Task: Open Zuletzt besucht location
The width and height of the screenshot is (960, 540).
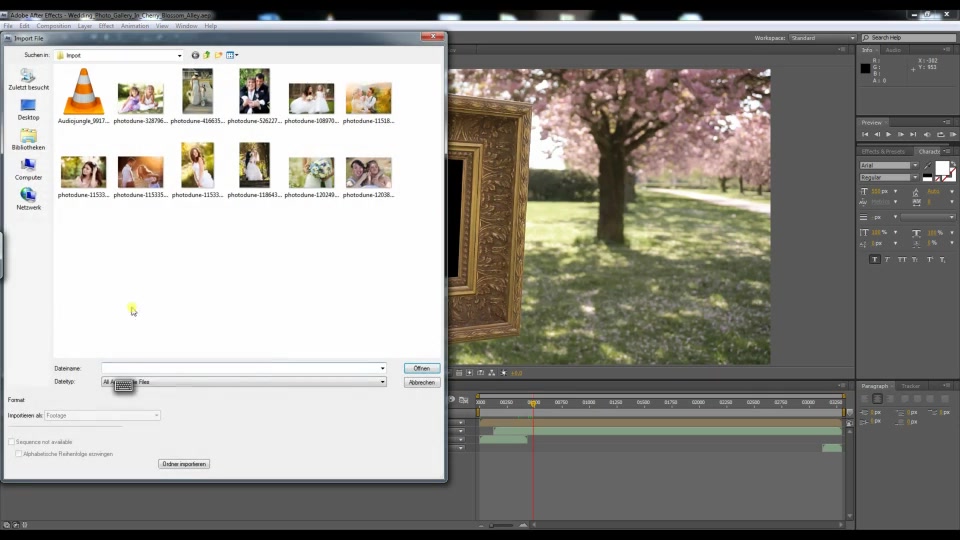Action: pos(28,79)
